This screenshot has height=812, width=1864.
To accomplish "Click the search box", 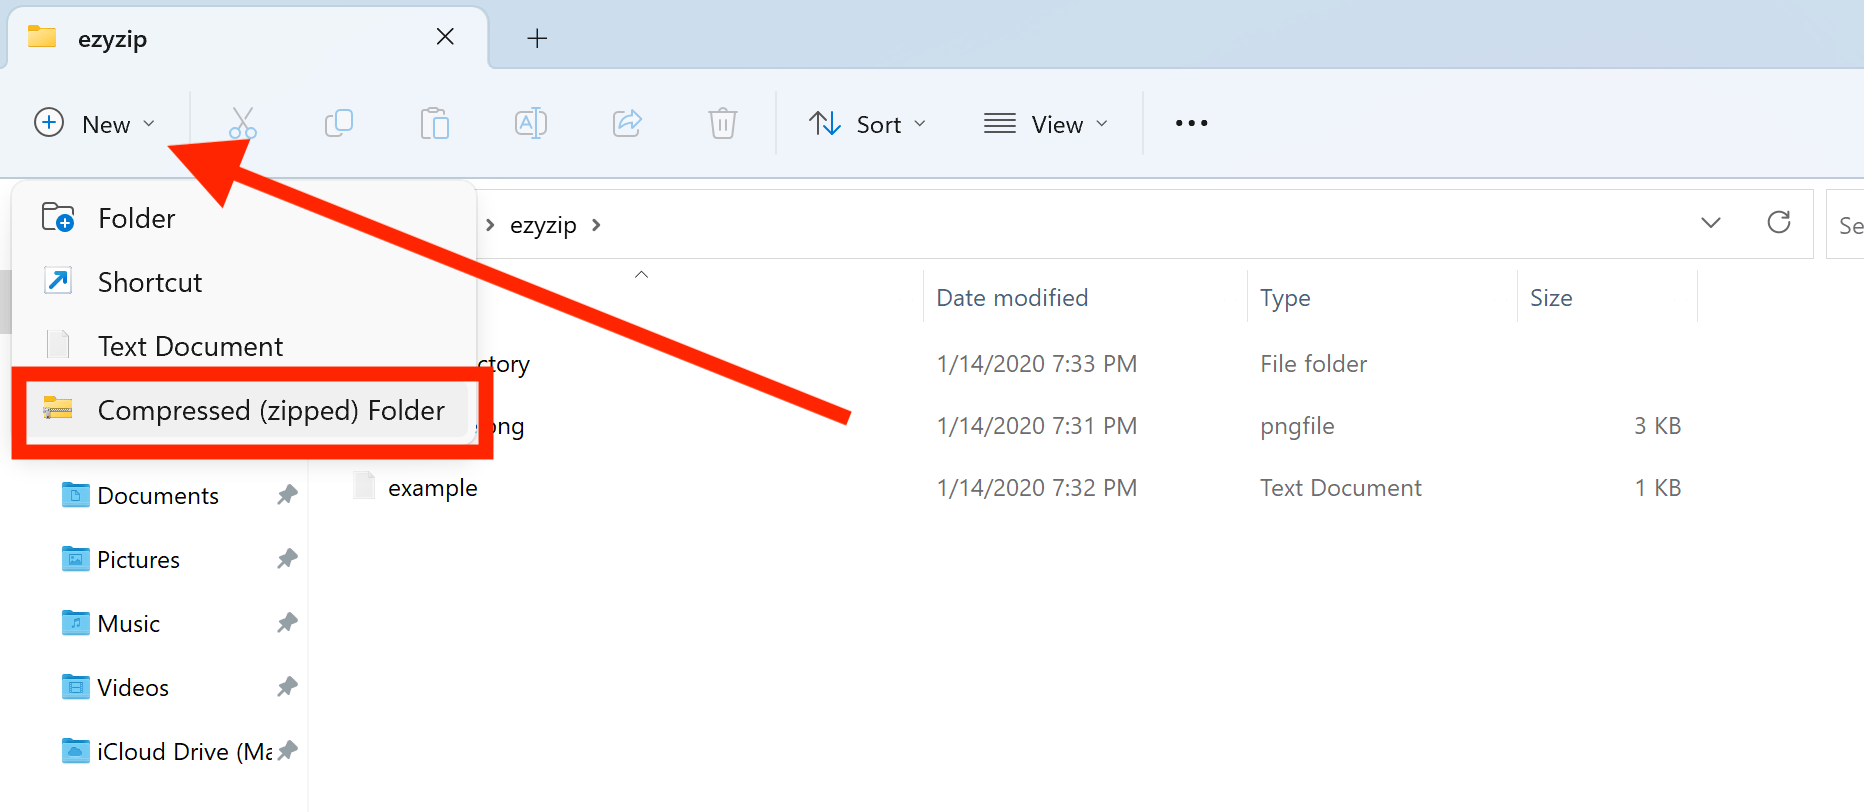I will coord(1846,225).
